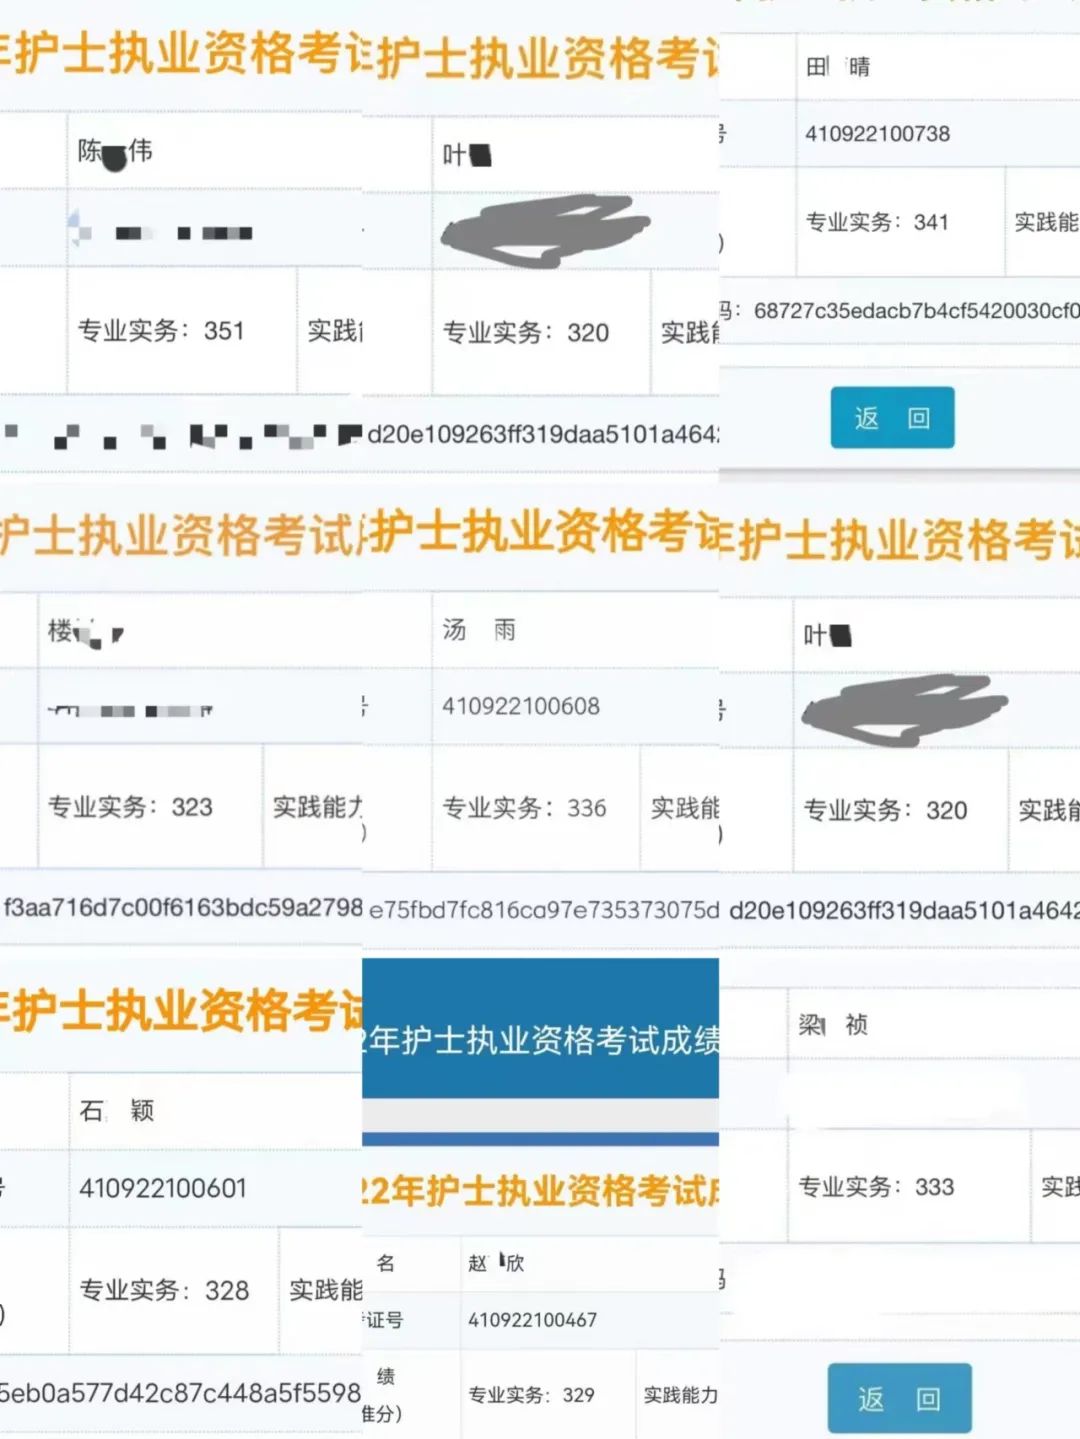Click the verification code starting with f3aa716d

click(182, 907)
